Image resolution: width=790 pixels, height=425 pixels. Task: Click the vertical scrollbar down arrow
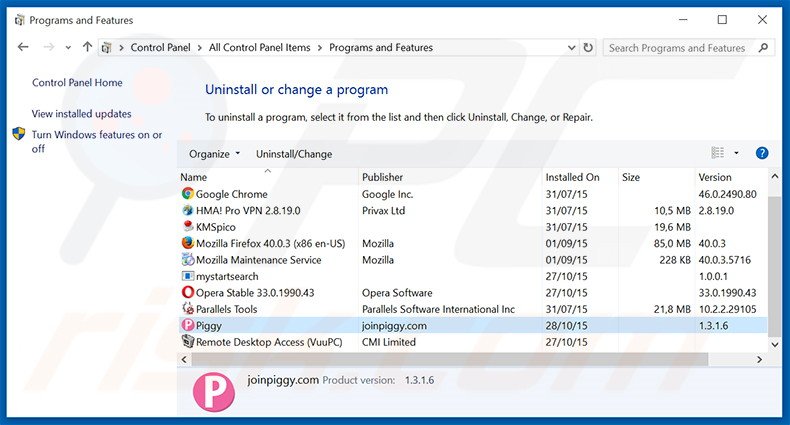click(775, 344)
